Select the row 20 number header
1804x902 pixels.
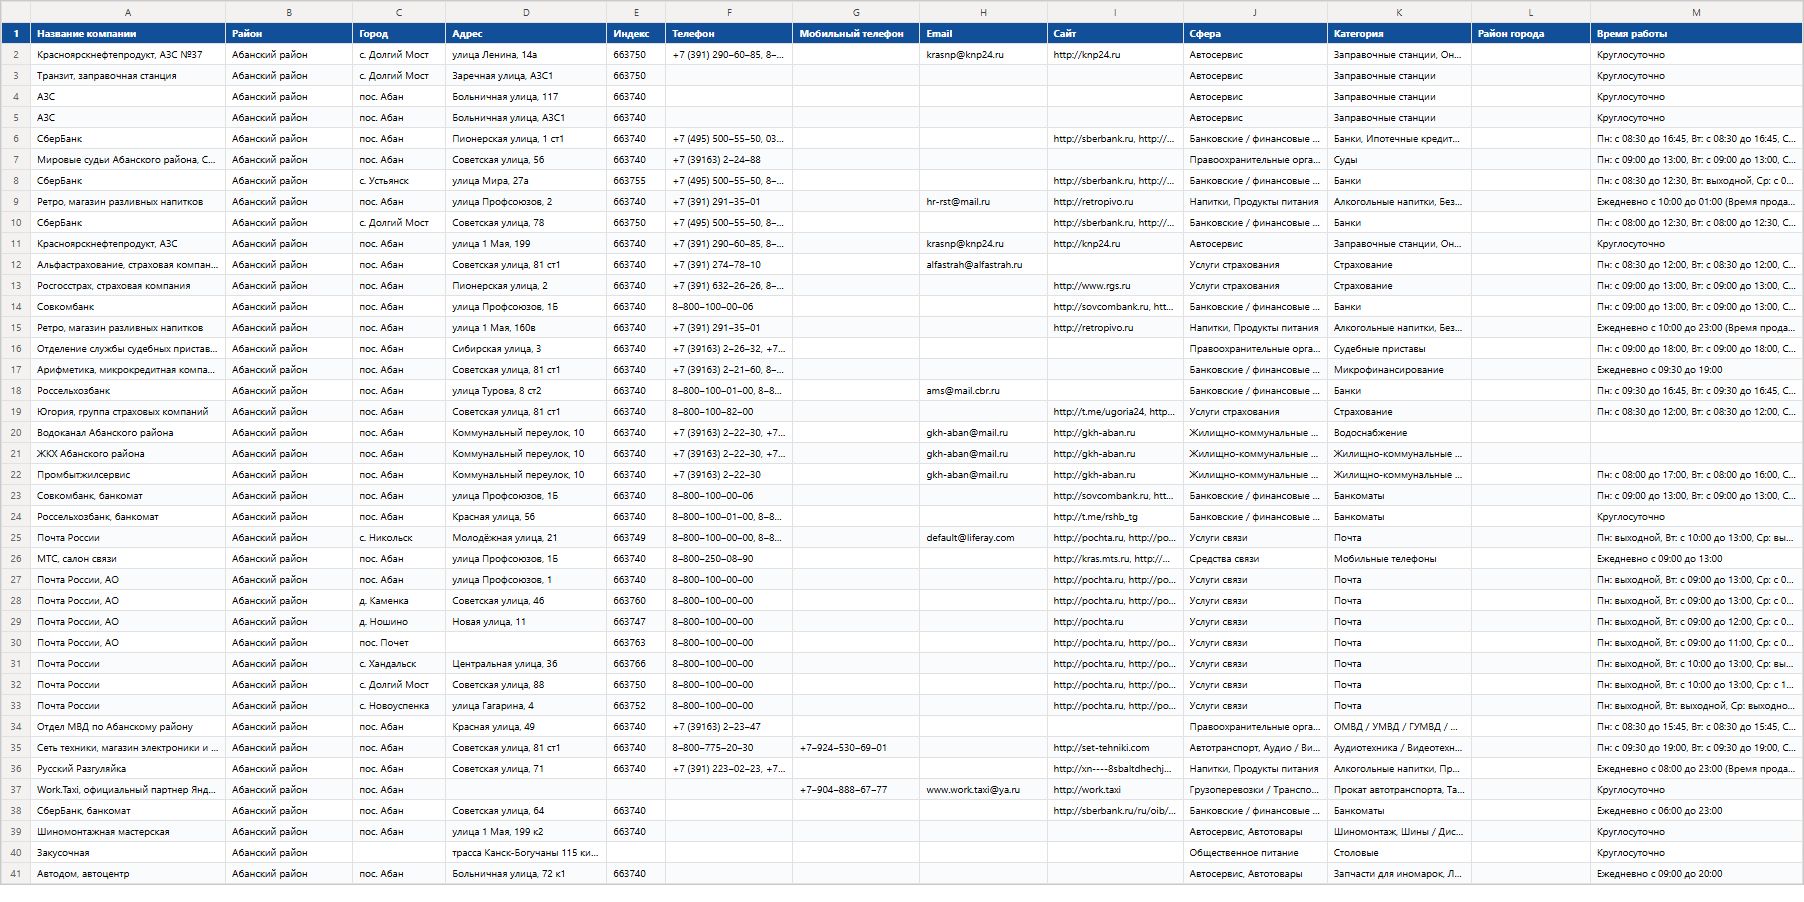click(x=16, y=433)
